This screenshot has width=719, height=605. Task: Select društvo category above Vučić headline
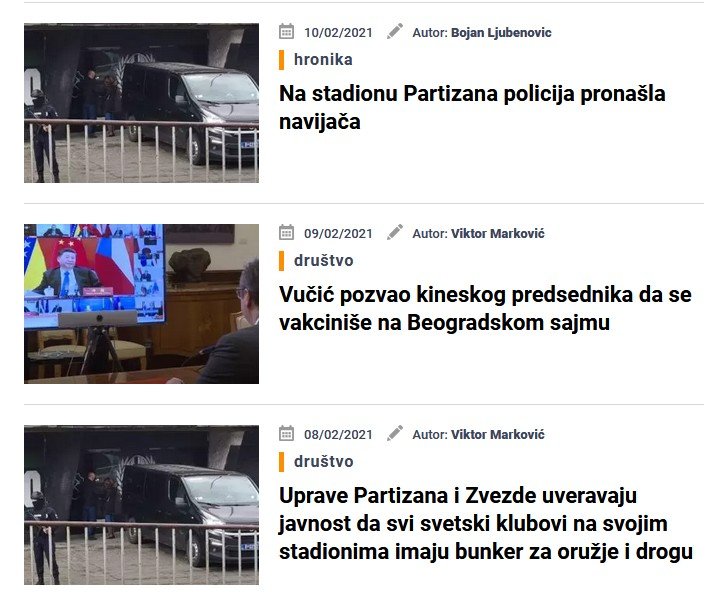click(x=323, y=261)
